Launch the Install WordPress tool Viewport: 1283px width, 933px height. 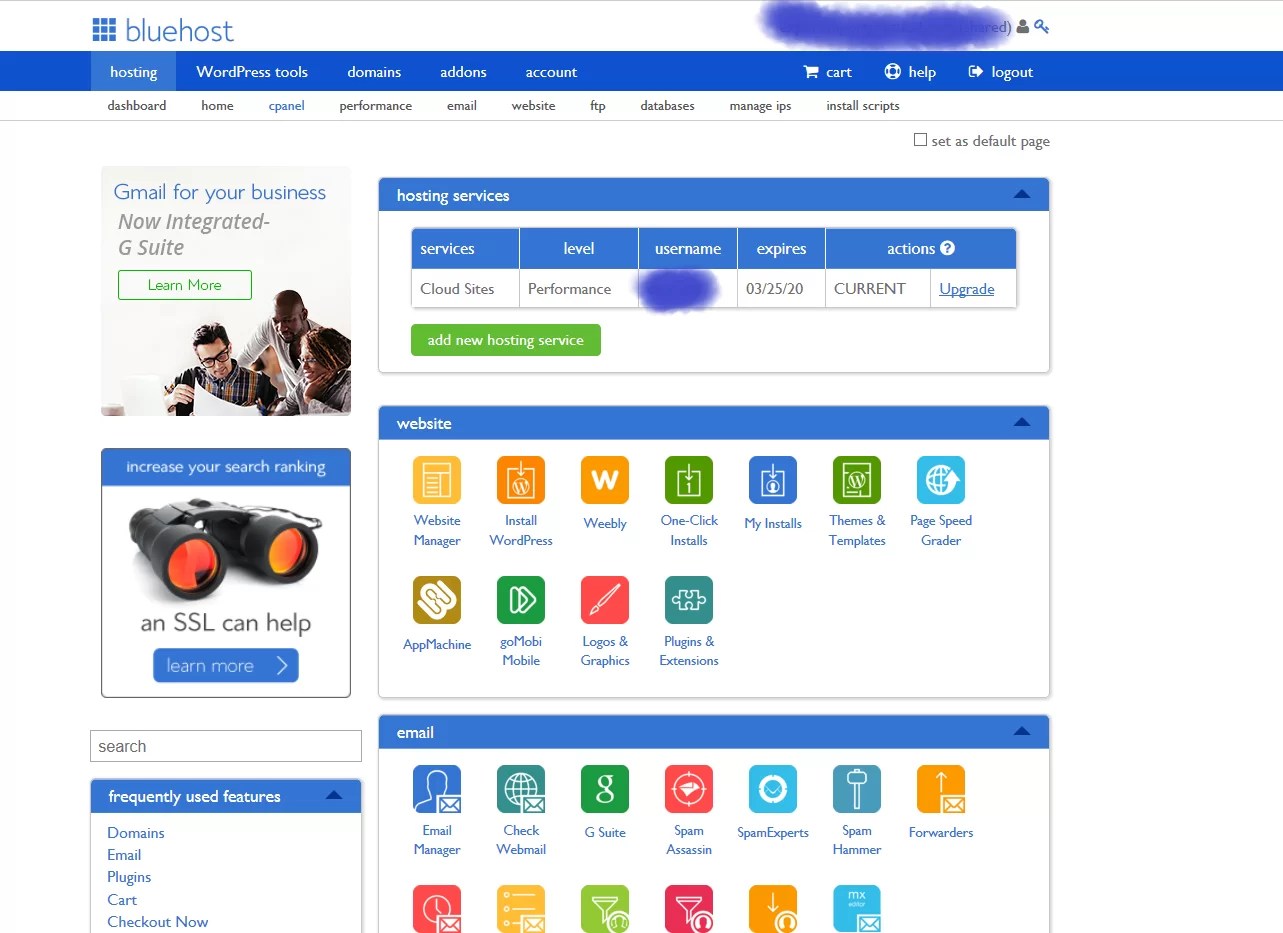(x=521, y=480)
